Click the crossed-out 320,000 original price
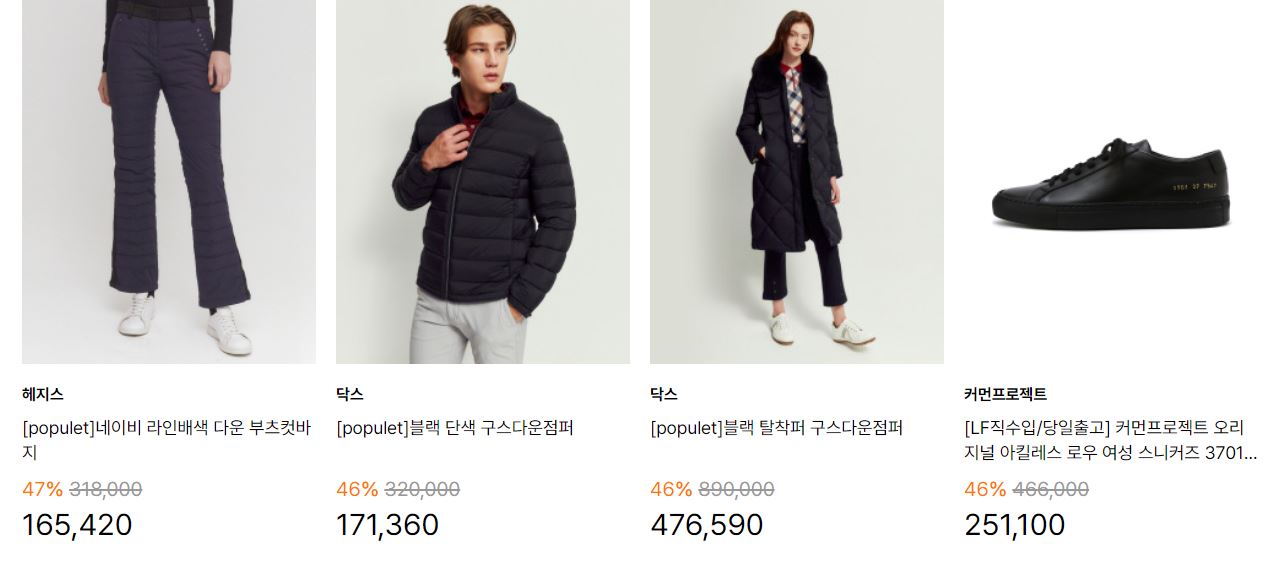 [422, 489]
